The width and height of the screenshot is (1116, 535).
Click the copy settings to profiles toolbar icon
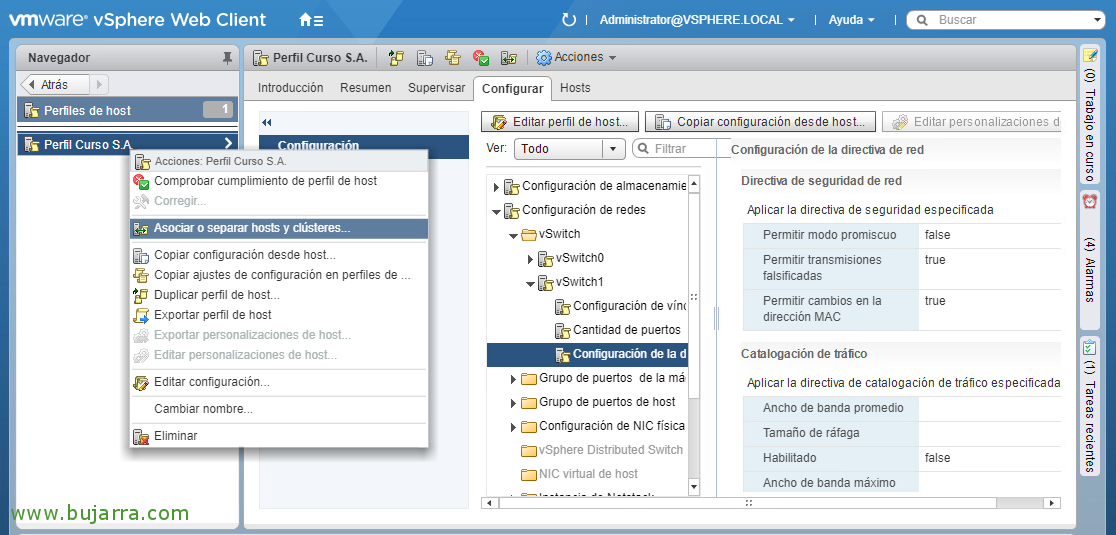tap(453, 58)
